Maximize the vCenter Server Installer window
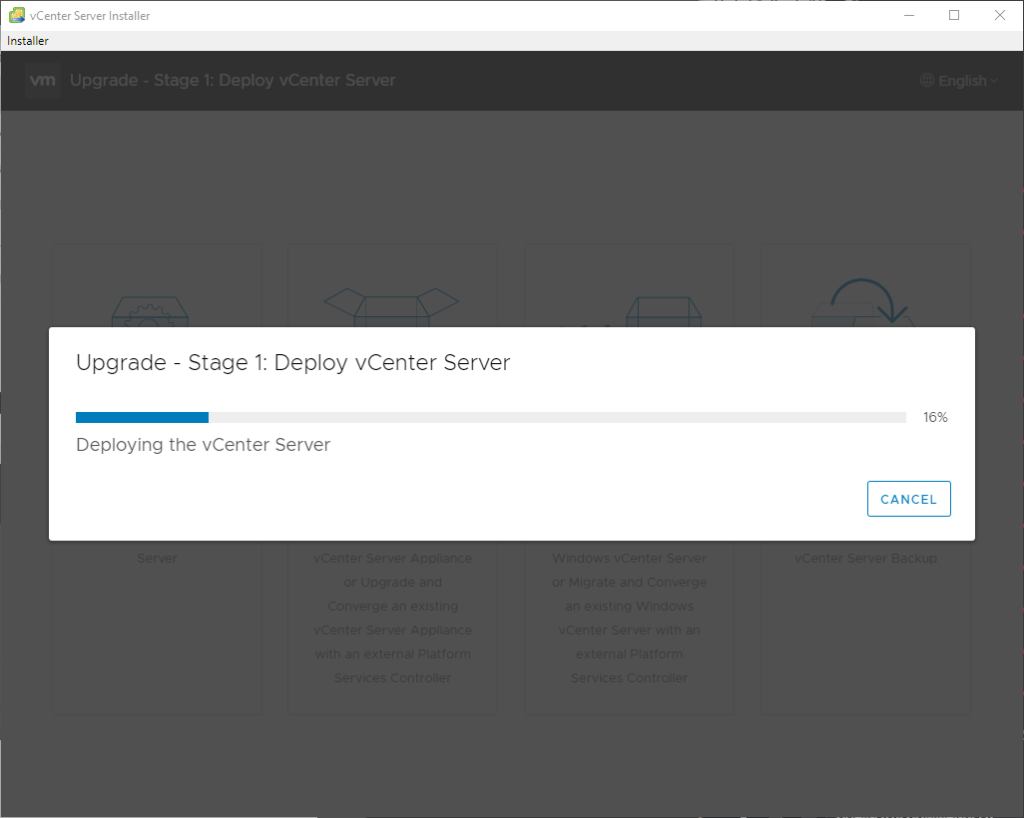 pyautogui.click(x=954, y=15)
